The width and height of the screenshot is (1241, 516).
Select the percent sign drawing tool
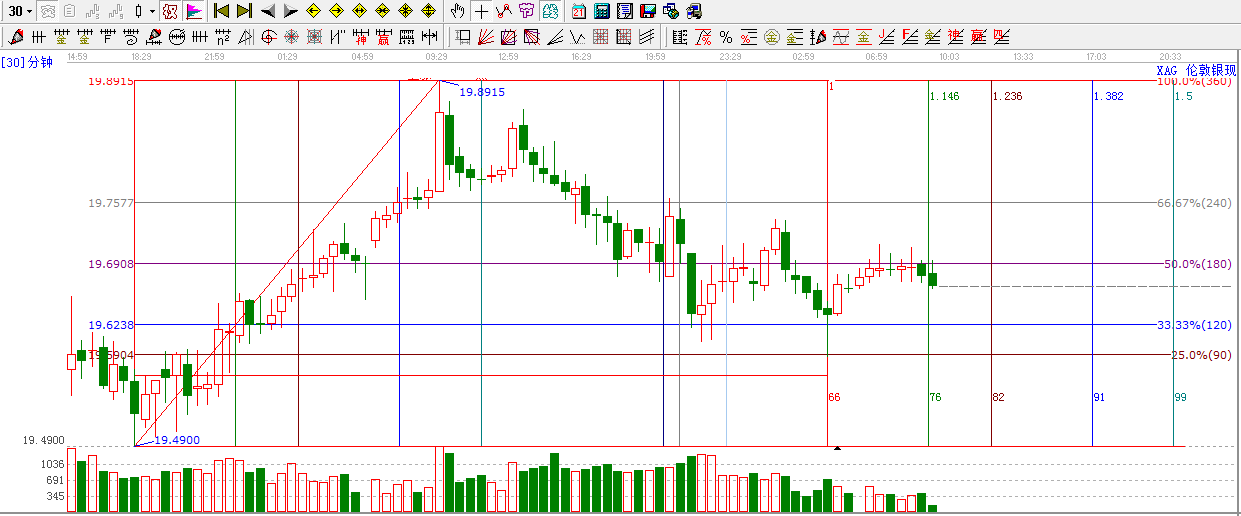pyautogui.click(x=725, y=38)
